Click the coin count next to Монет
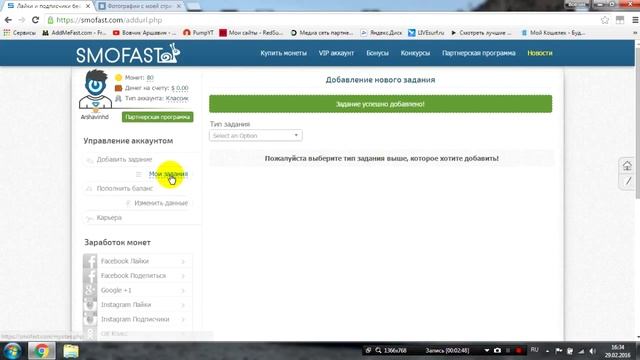This screenshot has width=640, height=360. [x=150, y=78]
